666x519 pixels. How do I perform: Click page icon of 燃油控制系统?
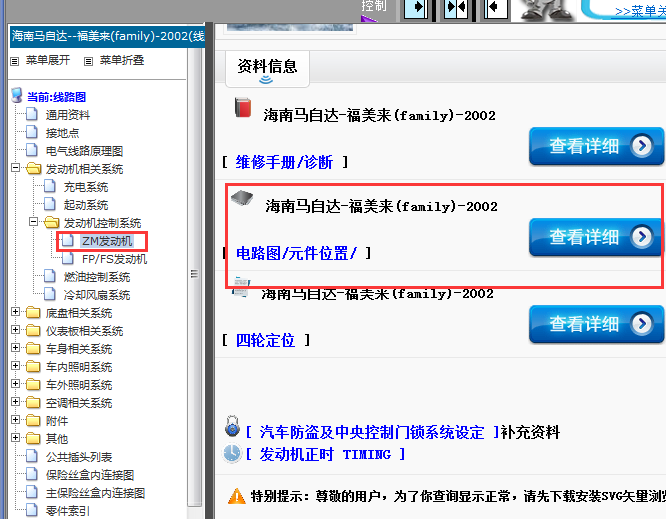pos(50,276)
